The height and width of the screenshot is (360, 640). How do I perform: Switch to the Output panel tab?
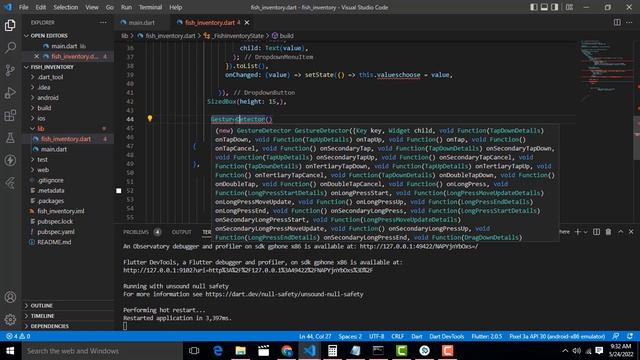181,232
